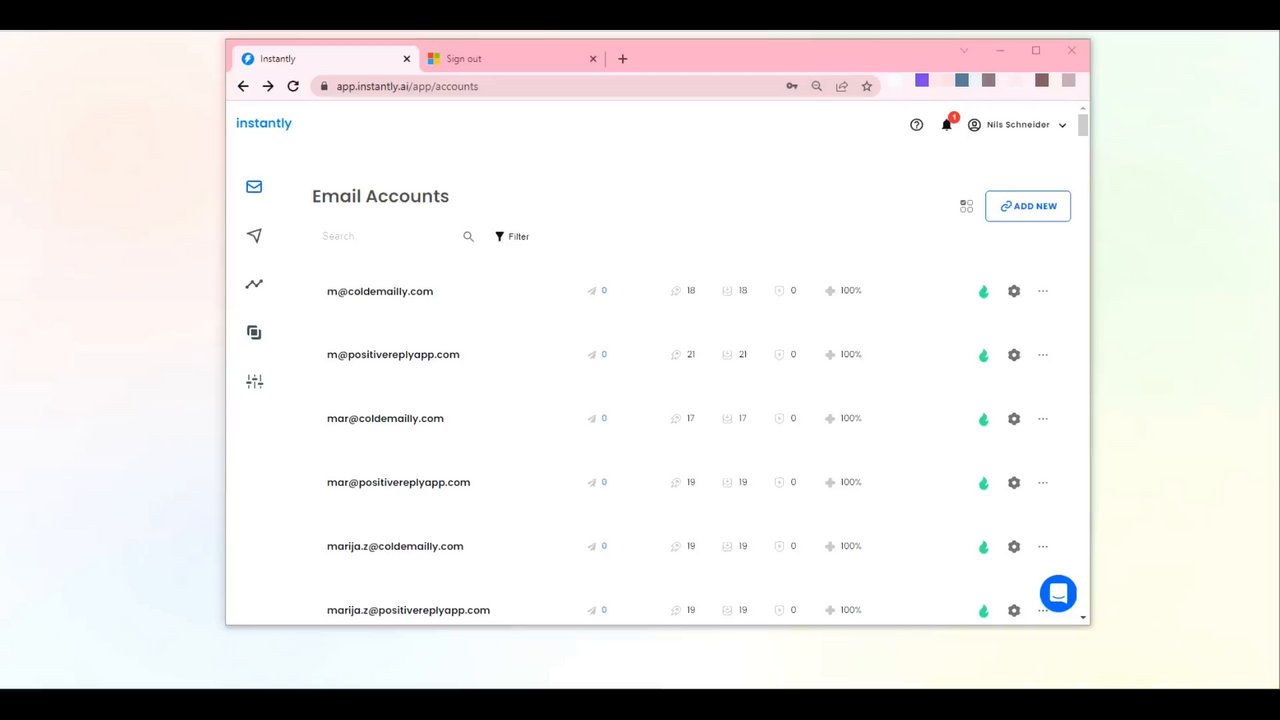Open m@positivereplyapp.com account row
Viewport: 1280px width, 720px height.
point(690,355)
